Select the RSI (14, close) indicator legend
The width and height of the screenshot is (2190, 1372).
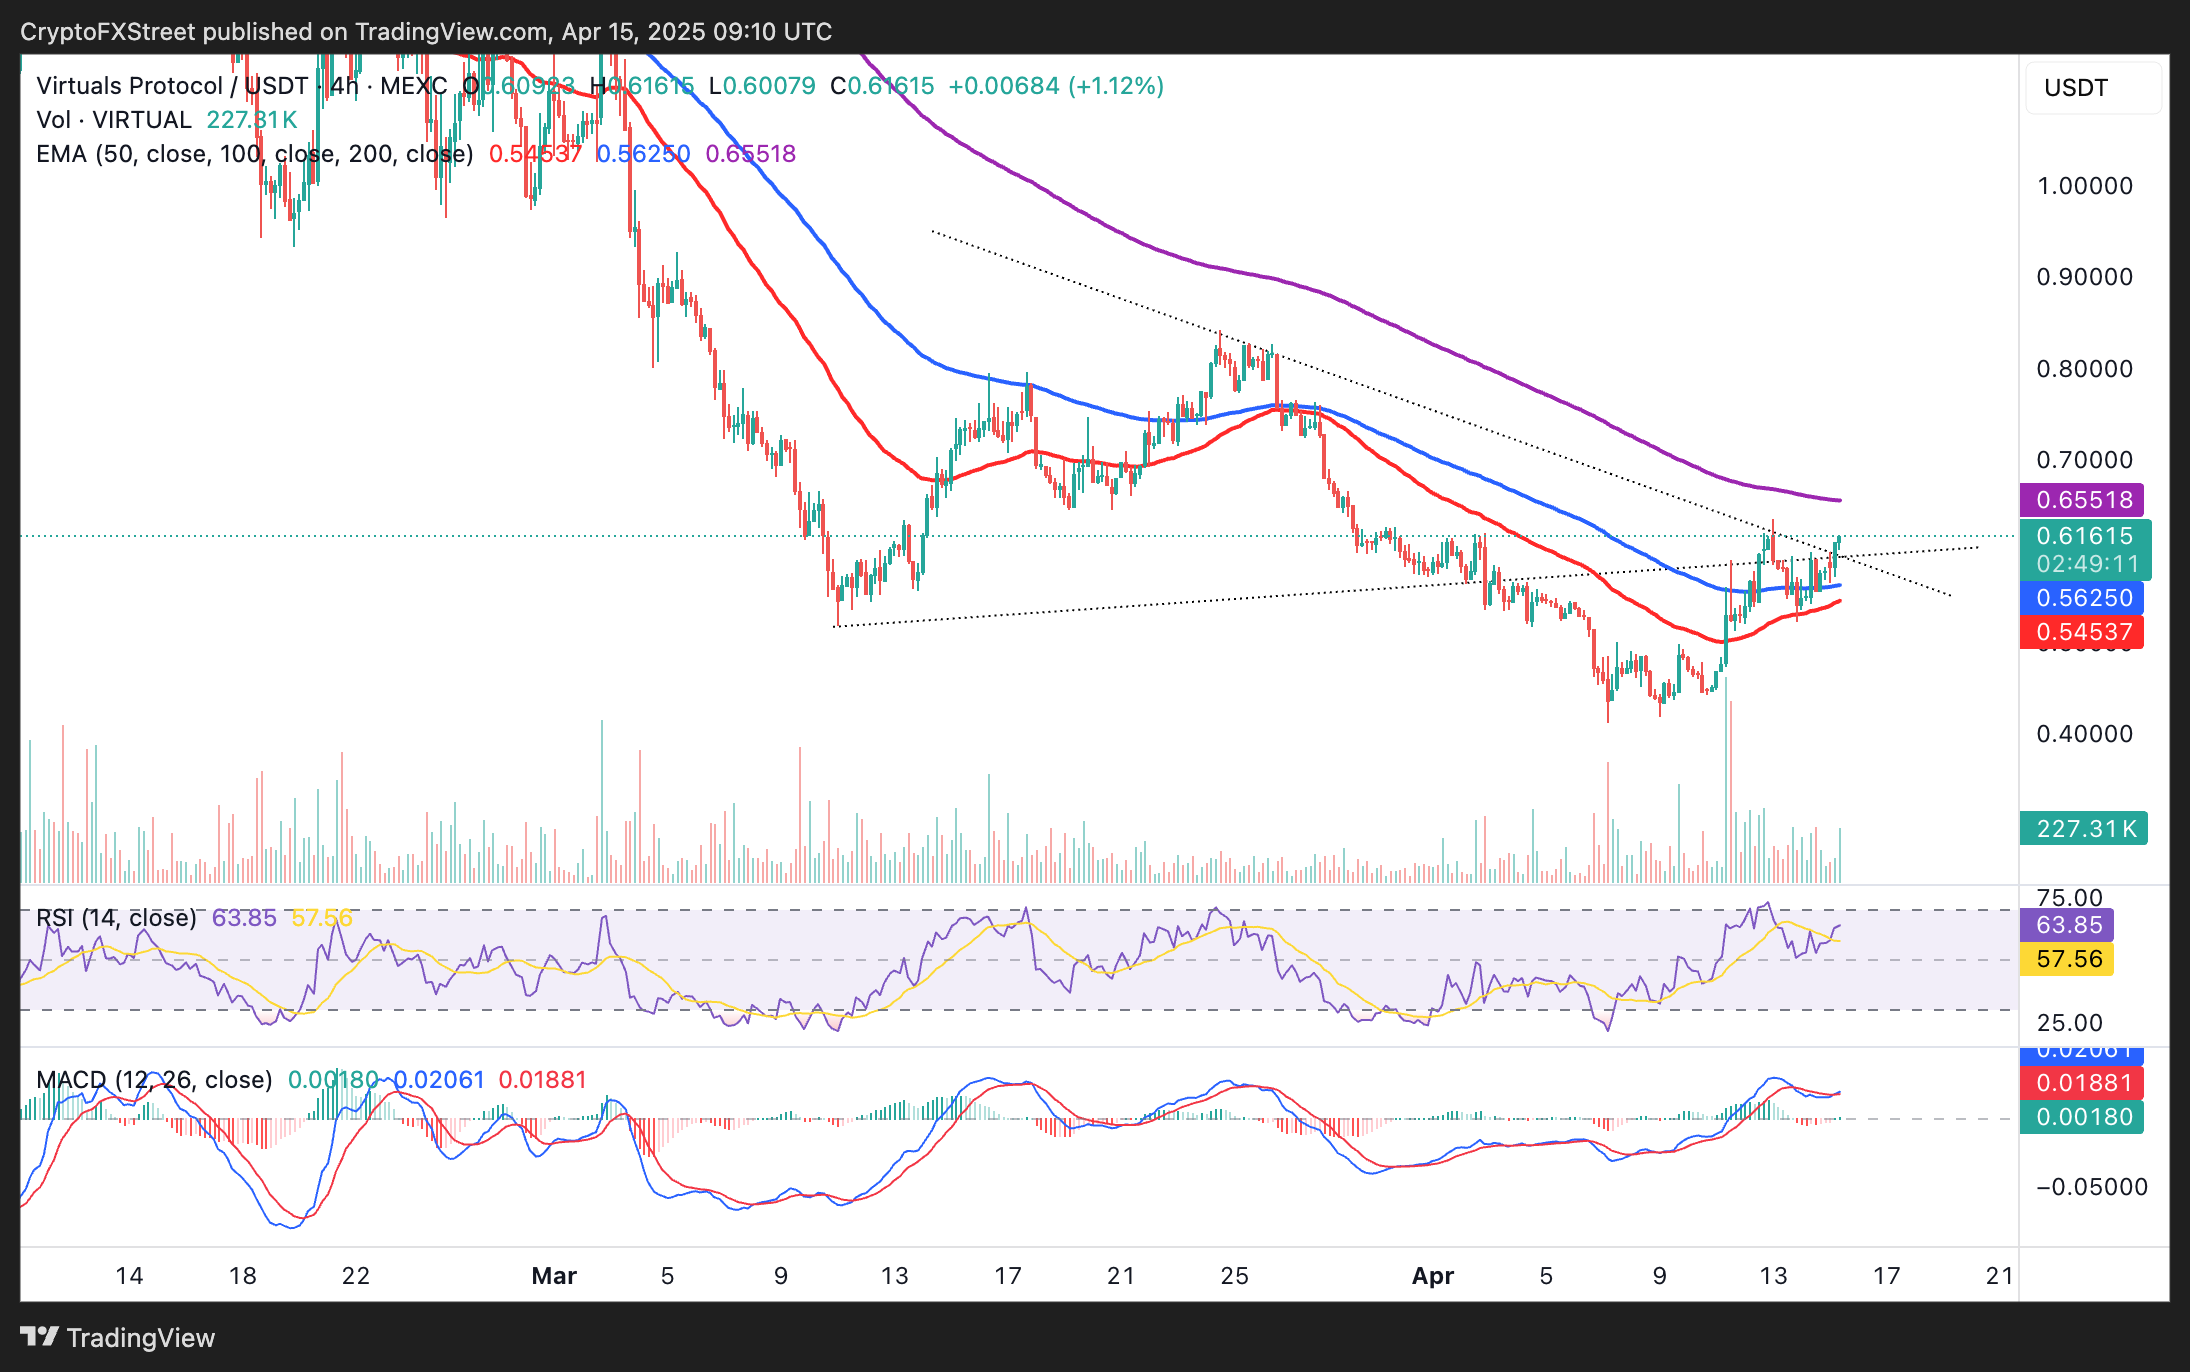116,918
